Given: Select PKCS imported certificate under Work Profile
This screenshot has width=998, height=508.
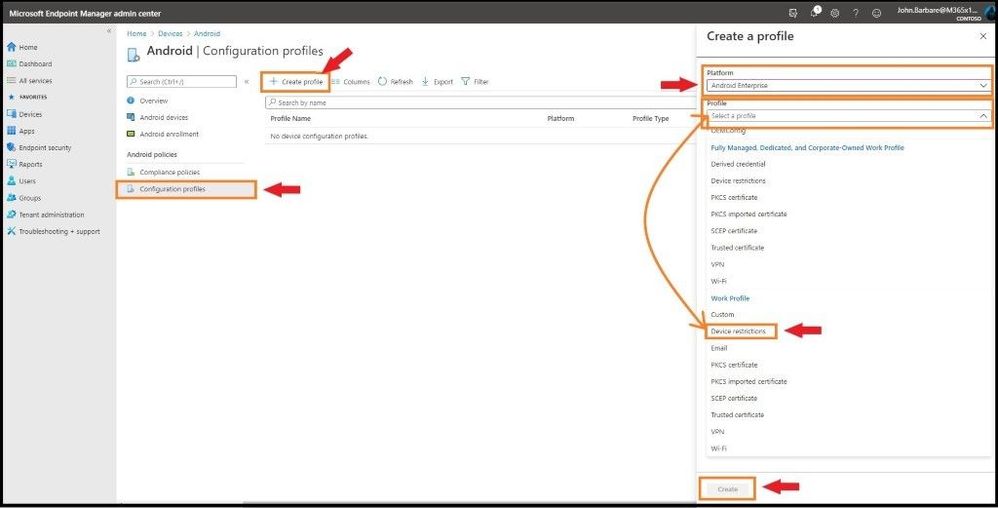Looking at the screenshot, I should 748,381.
